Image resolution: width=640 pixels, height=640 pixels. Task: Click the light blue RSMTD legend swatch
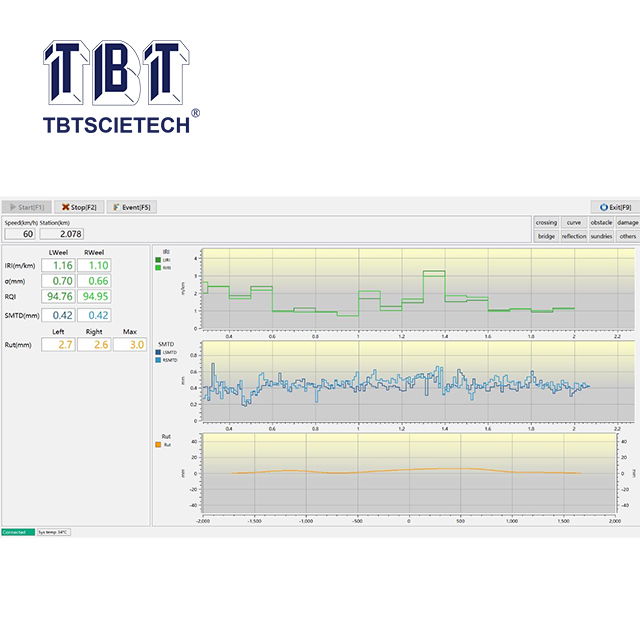157,359
